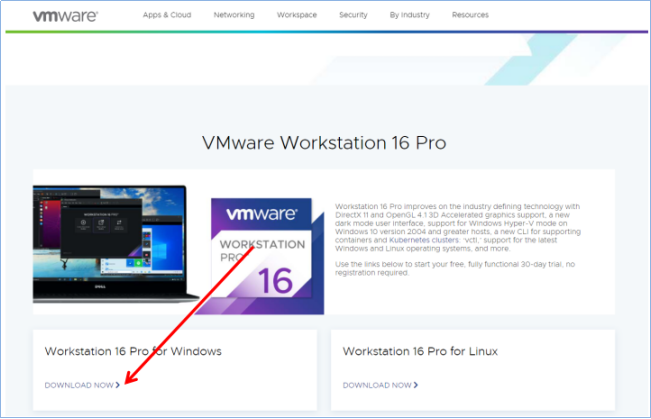The height and width of the screenshot is (419, 651).
Task: Open the Security menu
Action: tap(353, 15)
